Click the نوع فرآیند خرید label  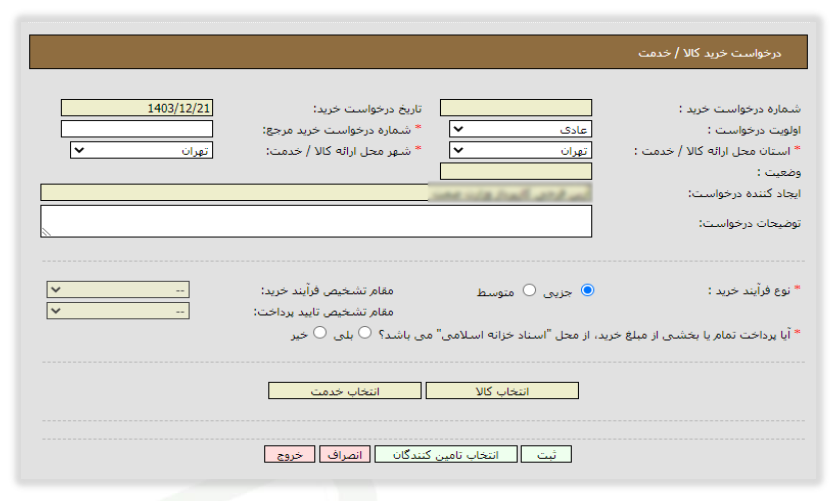coord(748,290)
